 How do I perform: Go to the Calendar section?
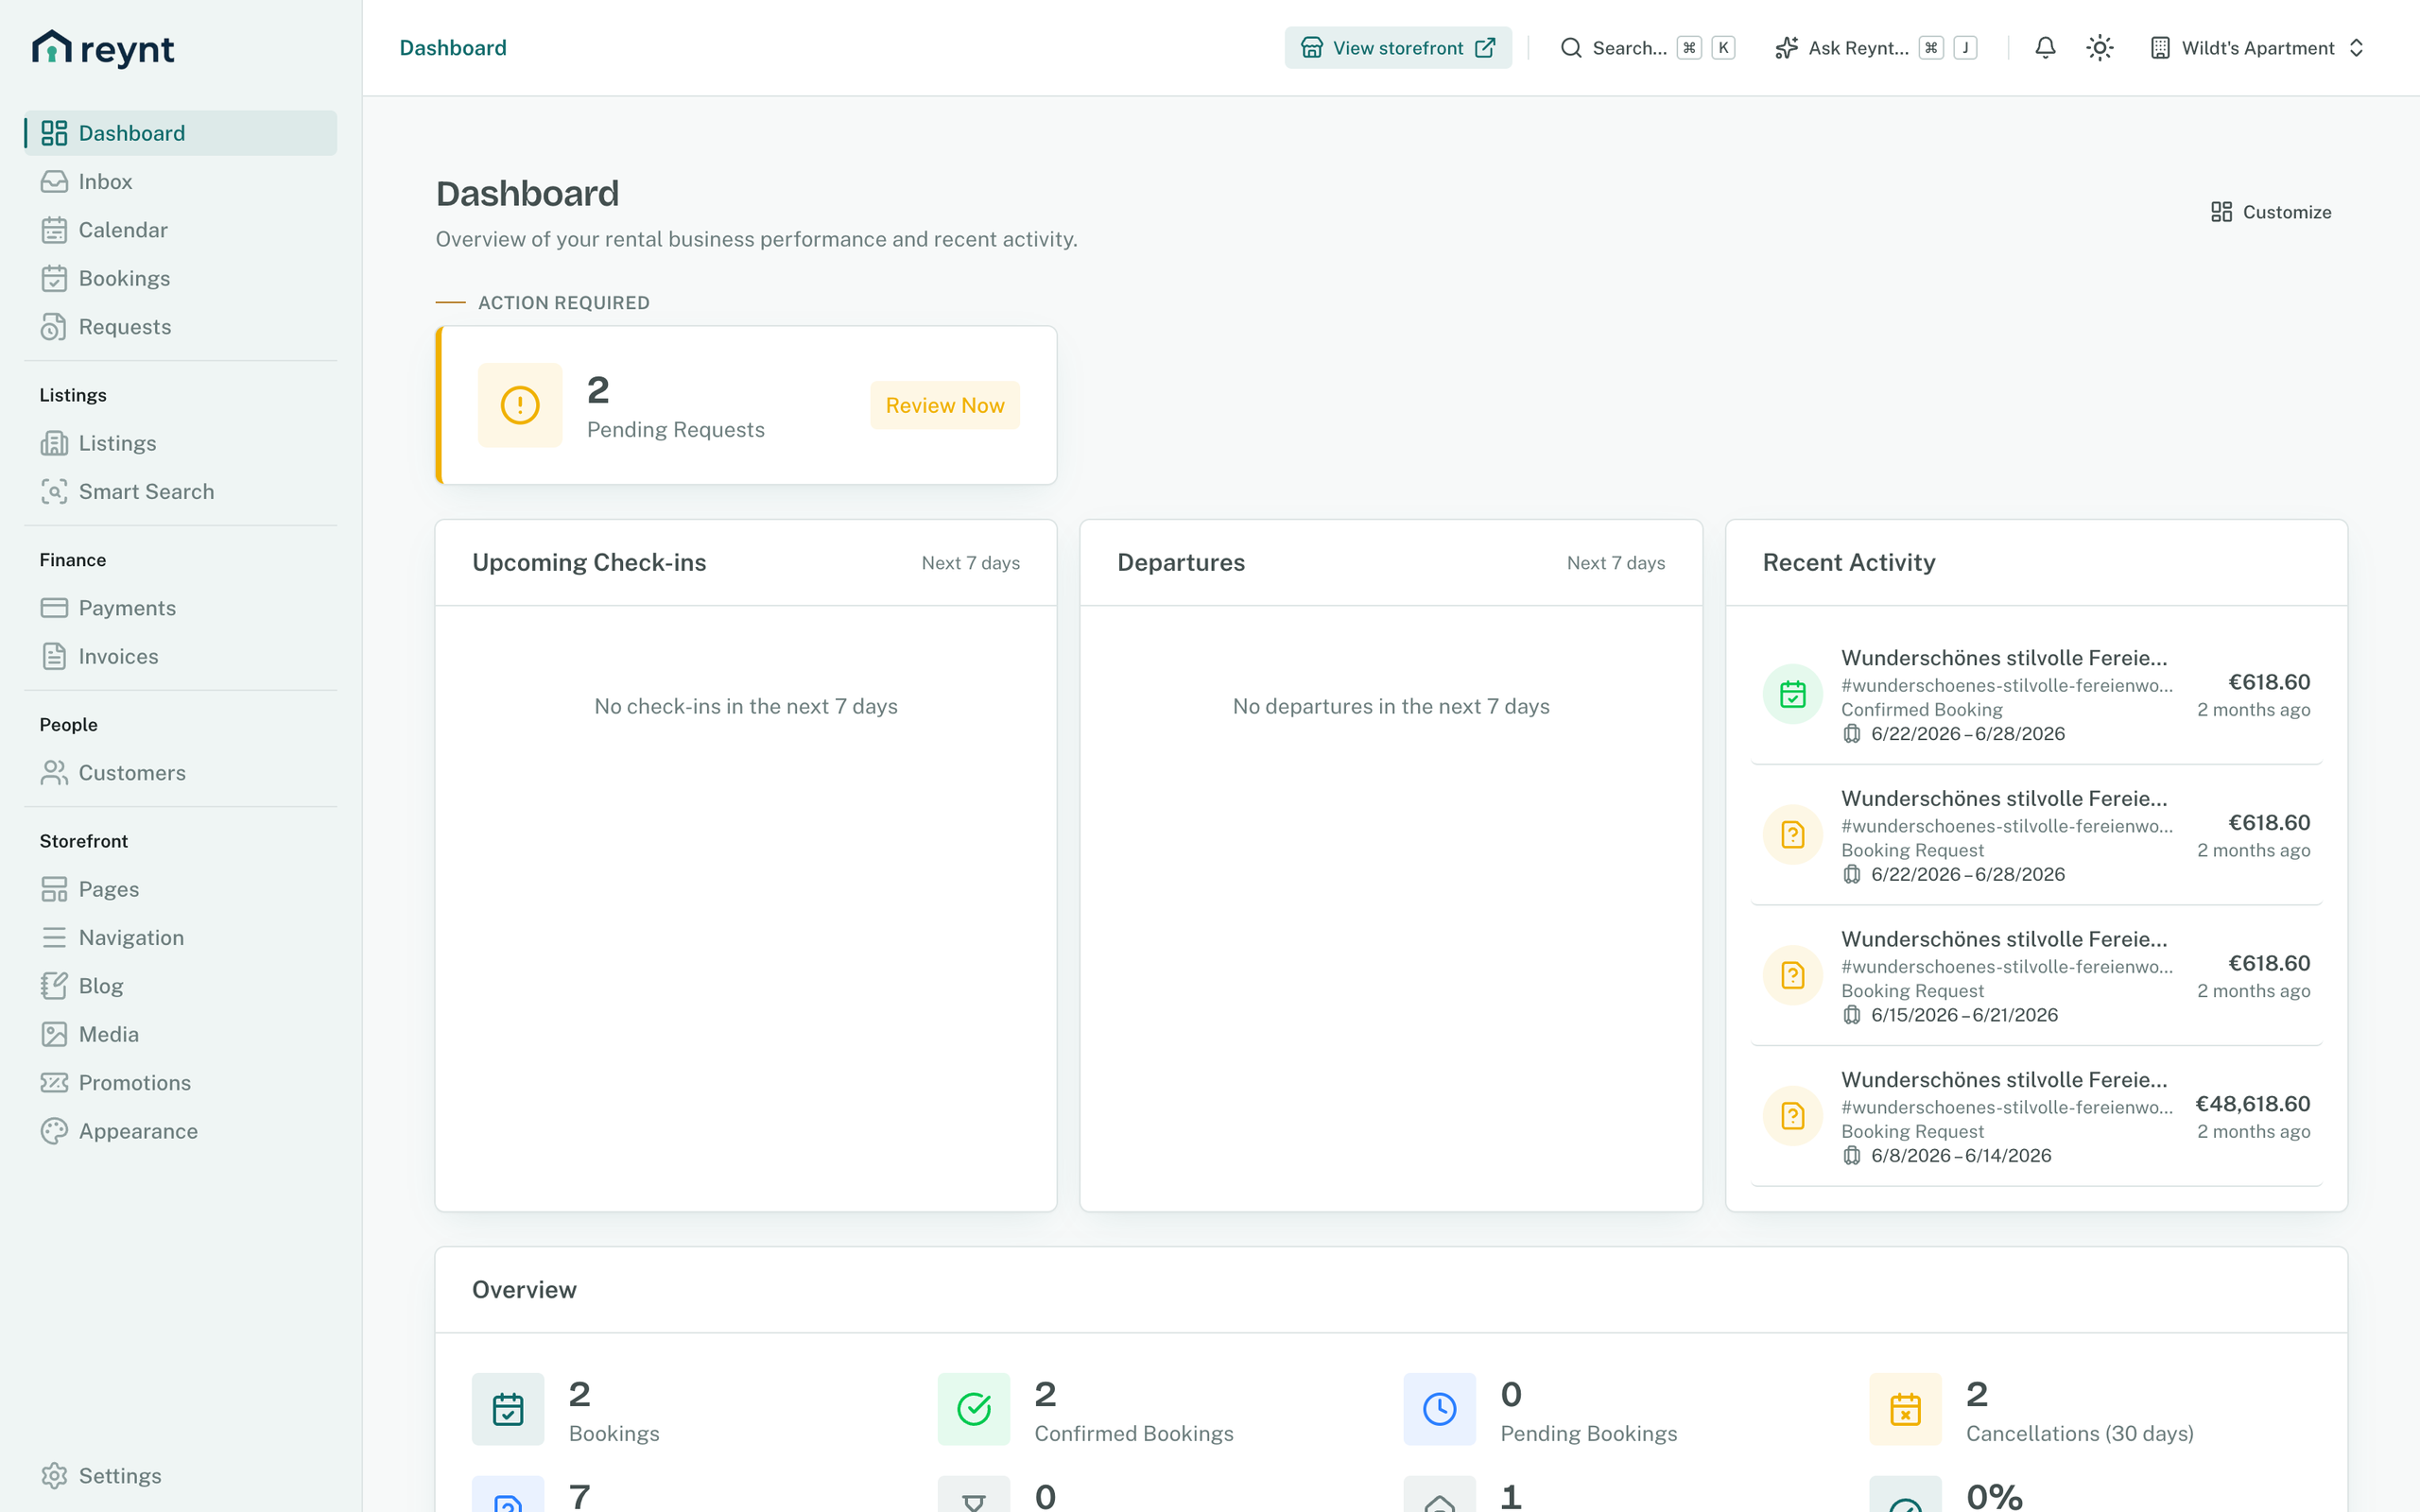[x=181, y=230]
